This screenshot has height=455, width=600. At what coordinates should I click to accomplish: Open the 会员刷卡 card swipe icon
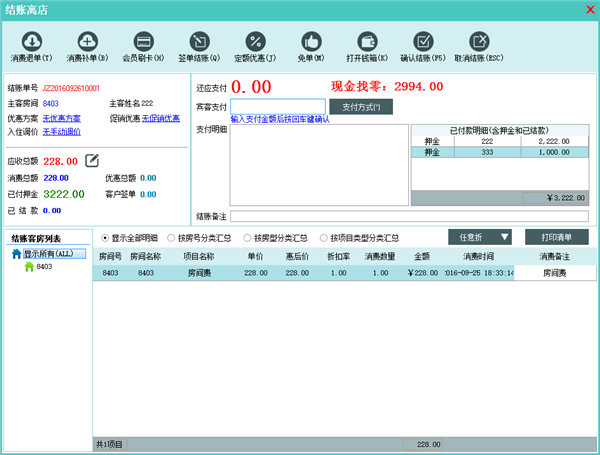[143, 42]
